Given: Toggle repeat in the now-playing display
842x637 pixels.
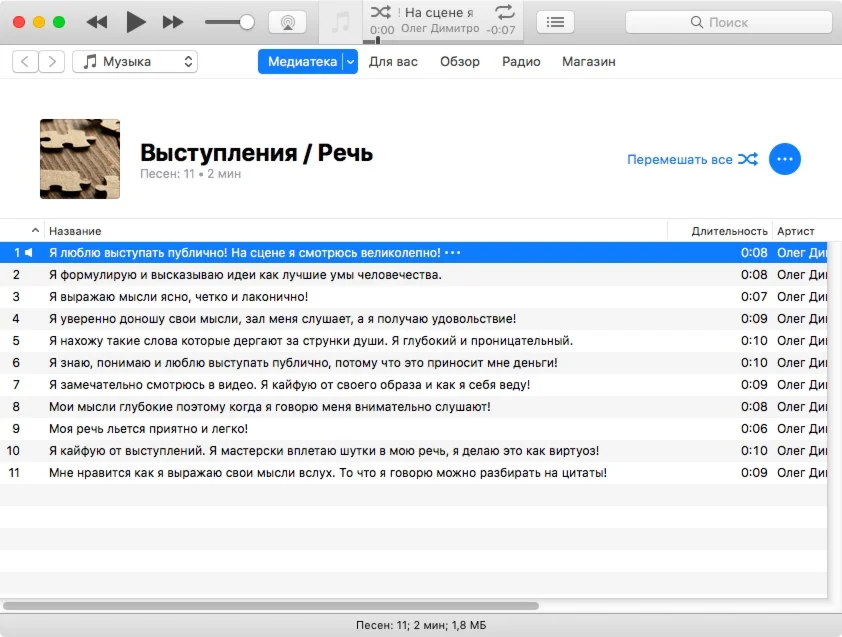Looking at the screenshot, I should pos(504,12).
